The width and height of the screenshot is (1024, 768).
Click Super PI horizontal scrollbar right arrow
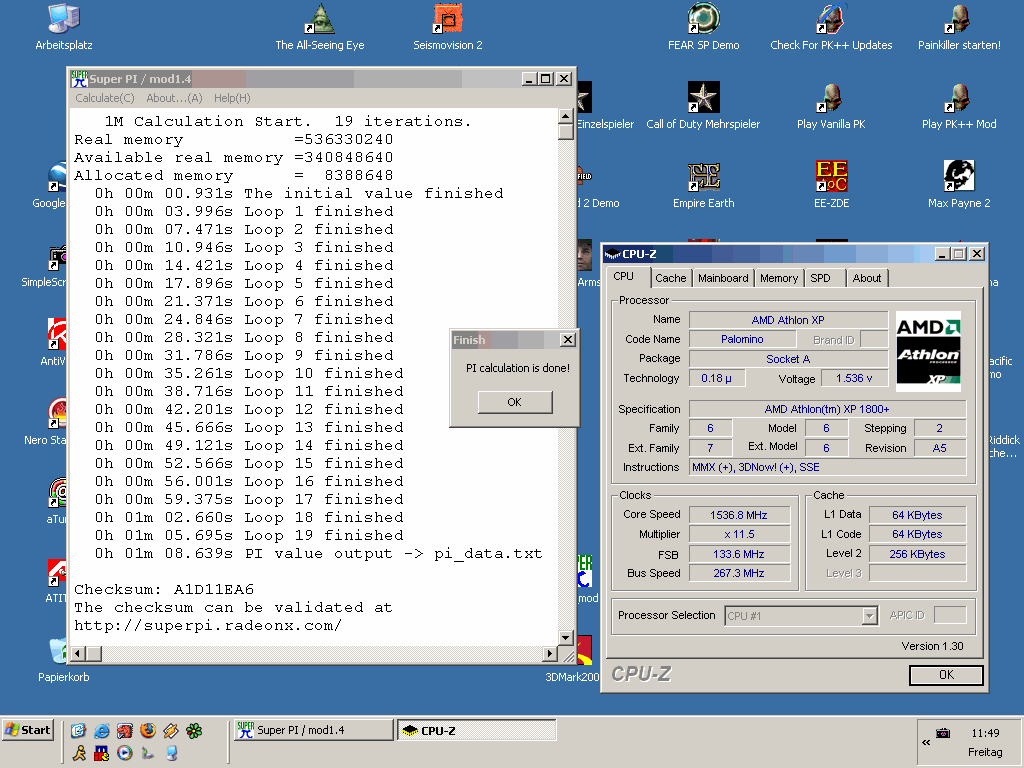[x=549, y=653]
